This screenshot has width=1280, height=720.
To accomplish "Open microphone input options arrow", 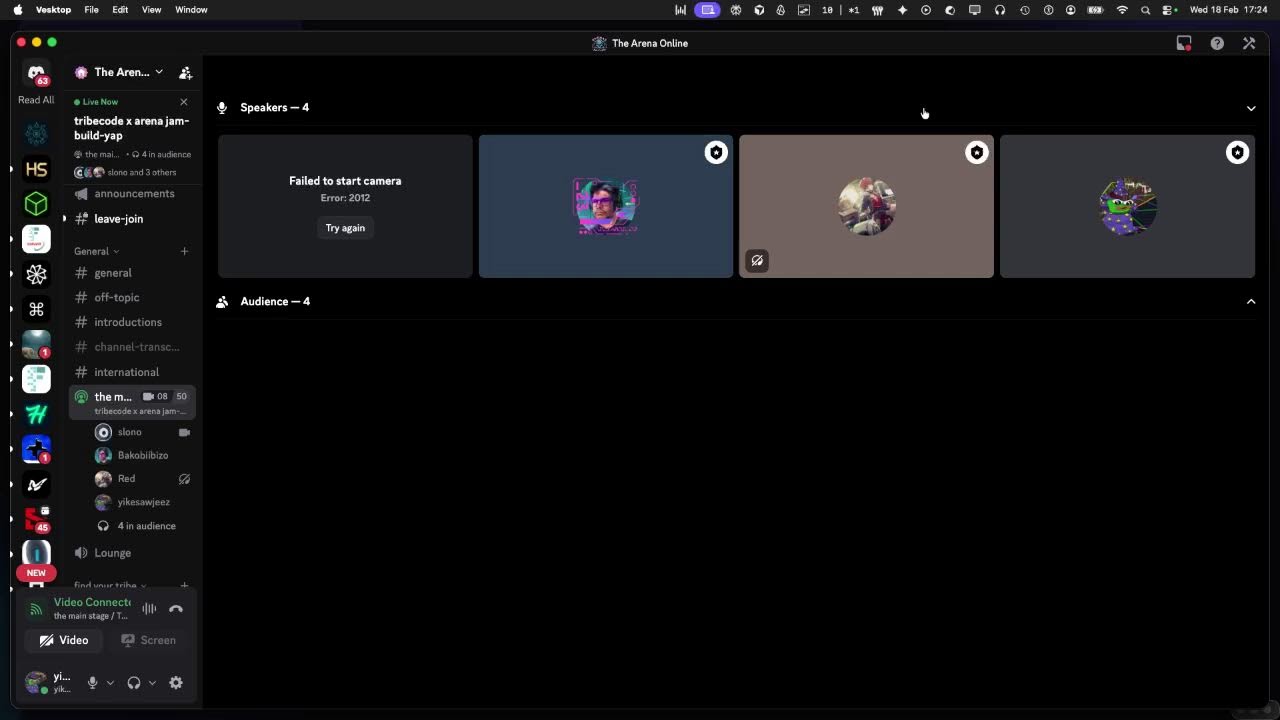I will [x=110, y=683].
